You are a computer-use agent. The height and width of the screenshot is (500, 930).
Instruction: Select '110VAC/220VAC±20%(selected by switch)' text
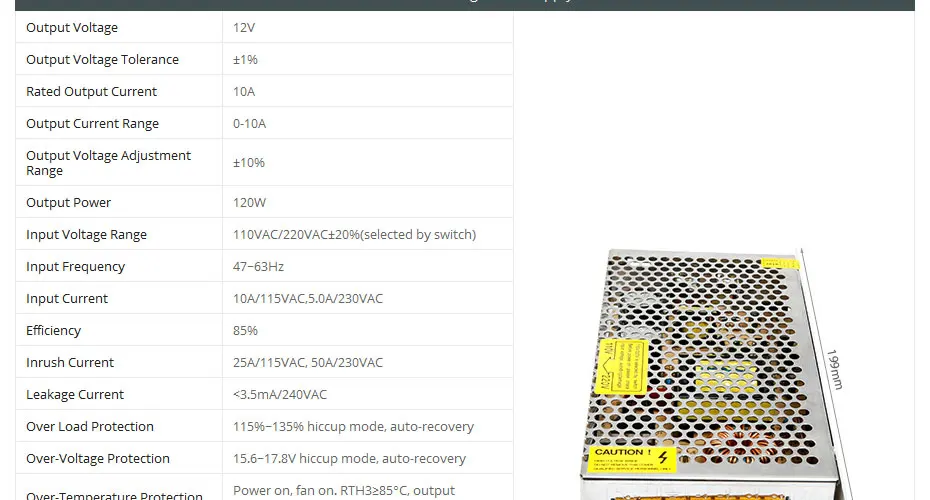coord(354,234)
